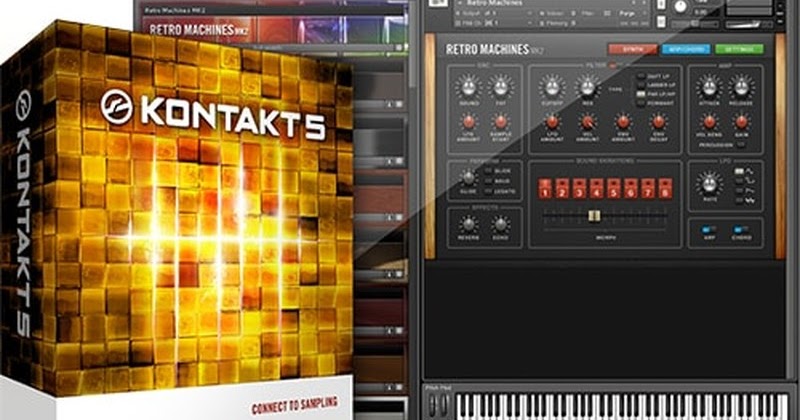Select the square LFO waveform

[x=739, y=181]
